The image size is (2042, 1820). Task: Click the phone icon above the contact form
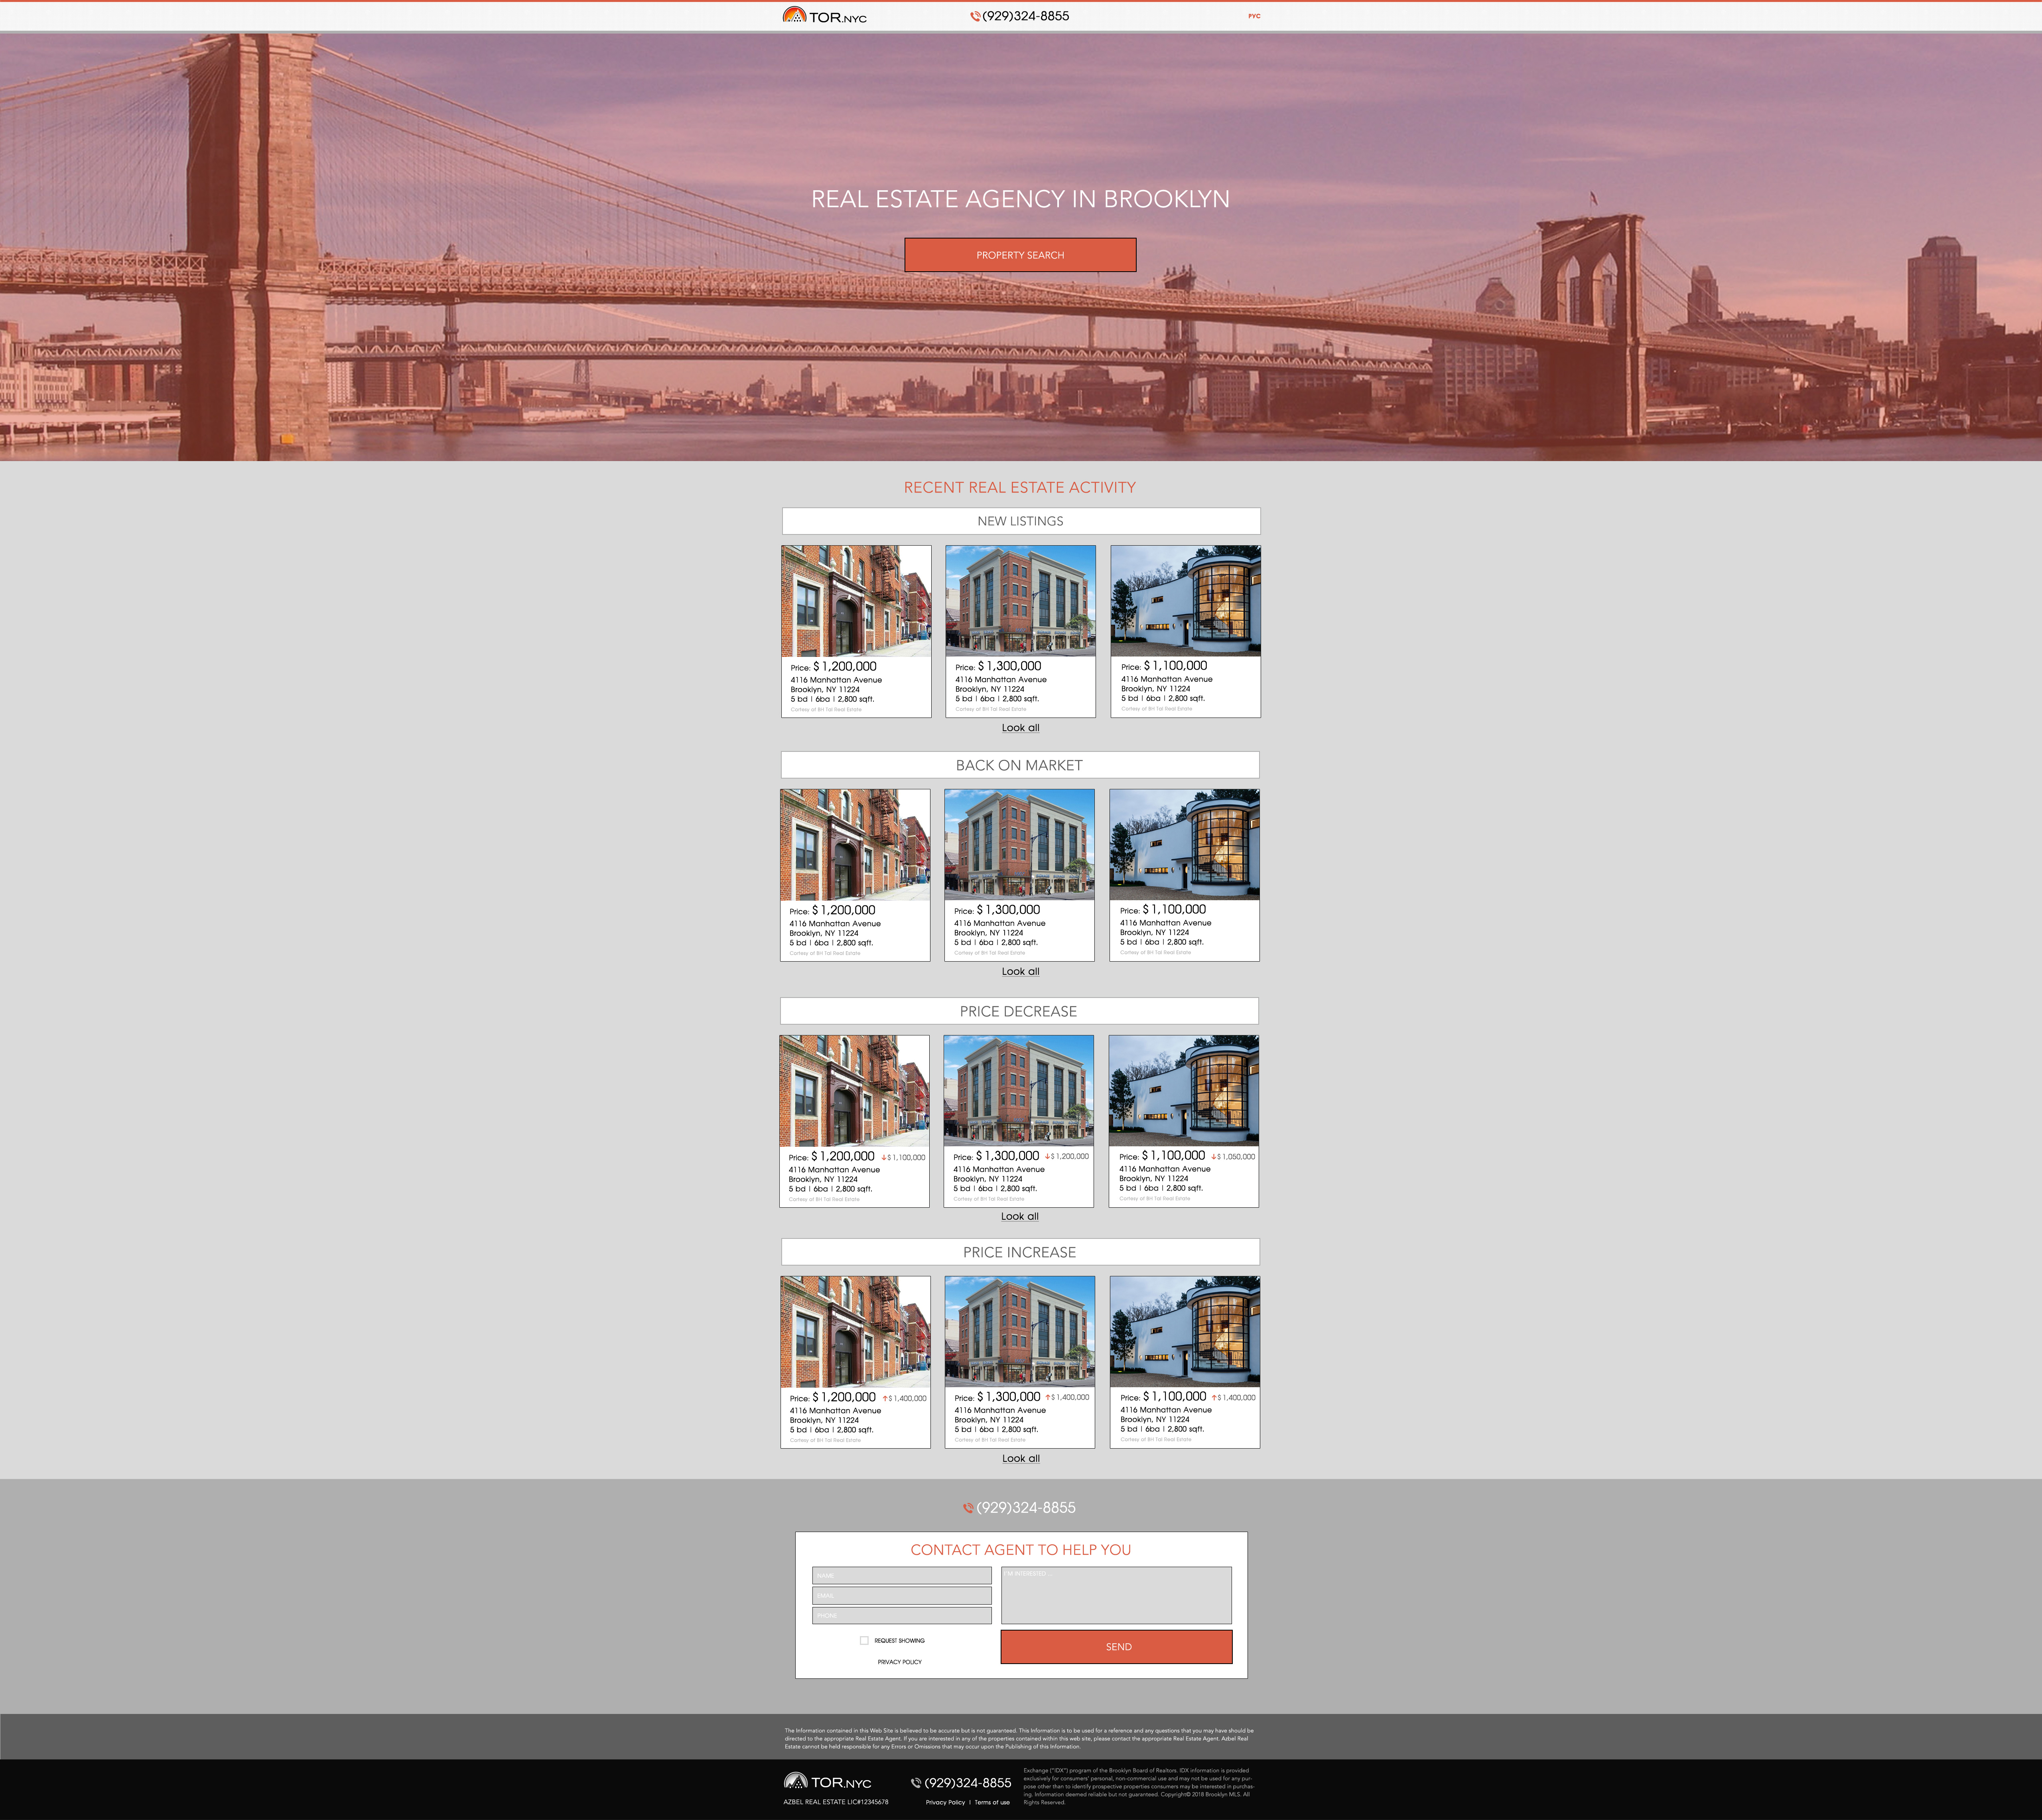pyautogui.click(x=968, y=1508)
